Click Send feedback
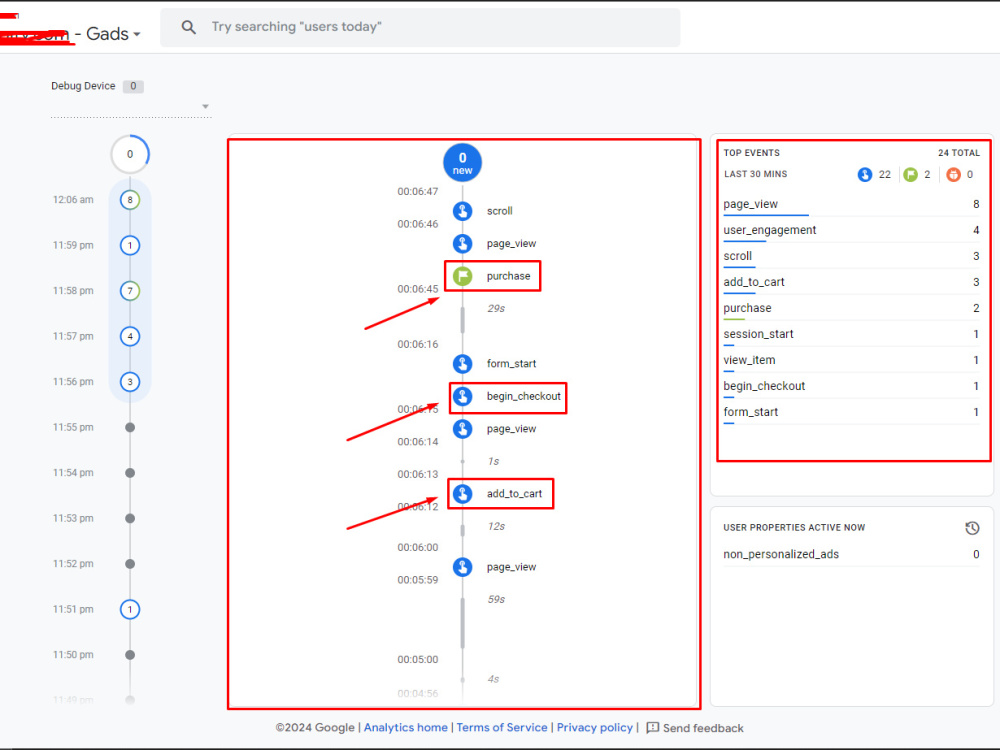Image resolution: width=1000 pixels, height=750 pixels. point(703,728)
